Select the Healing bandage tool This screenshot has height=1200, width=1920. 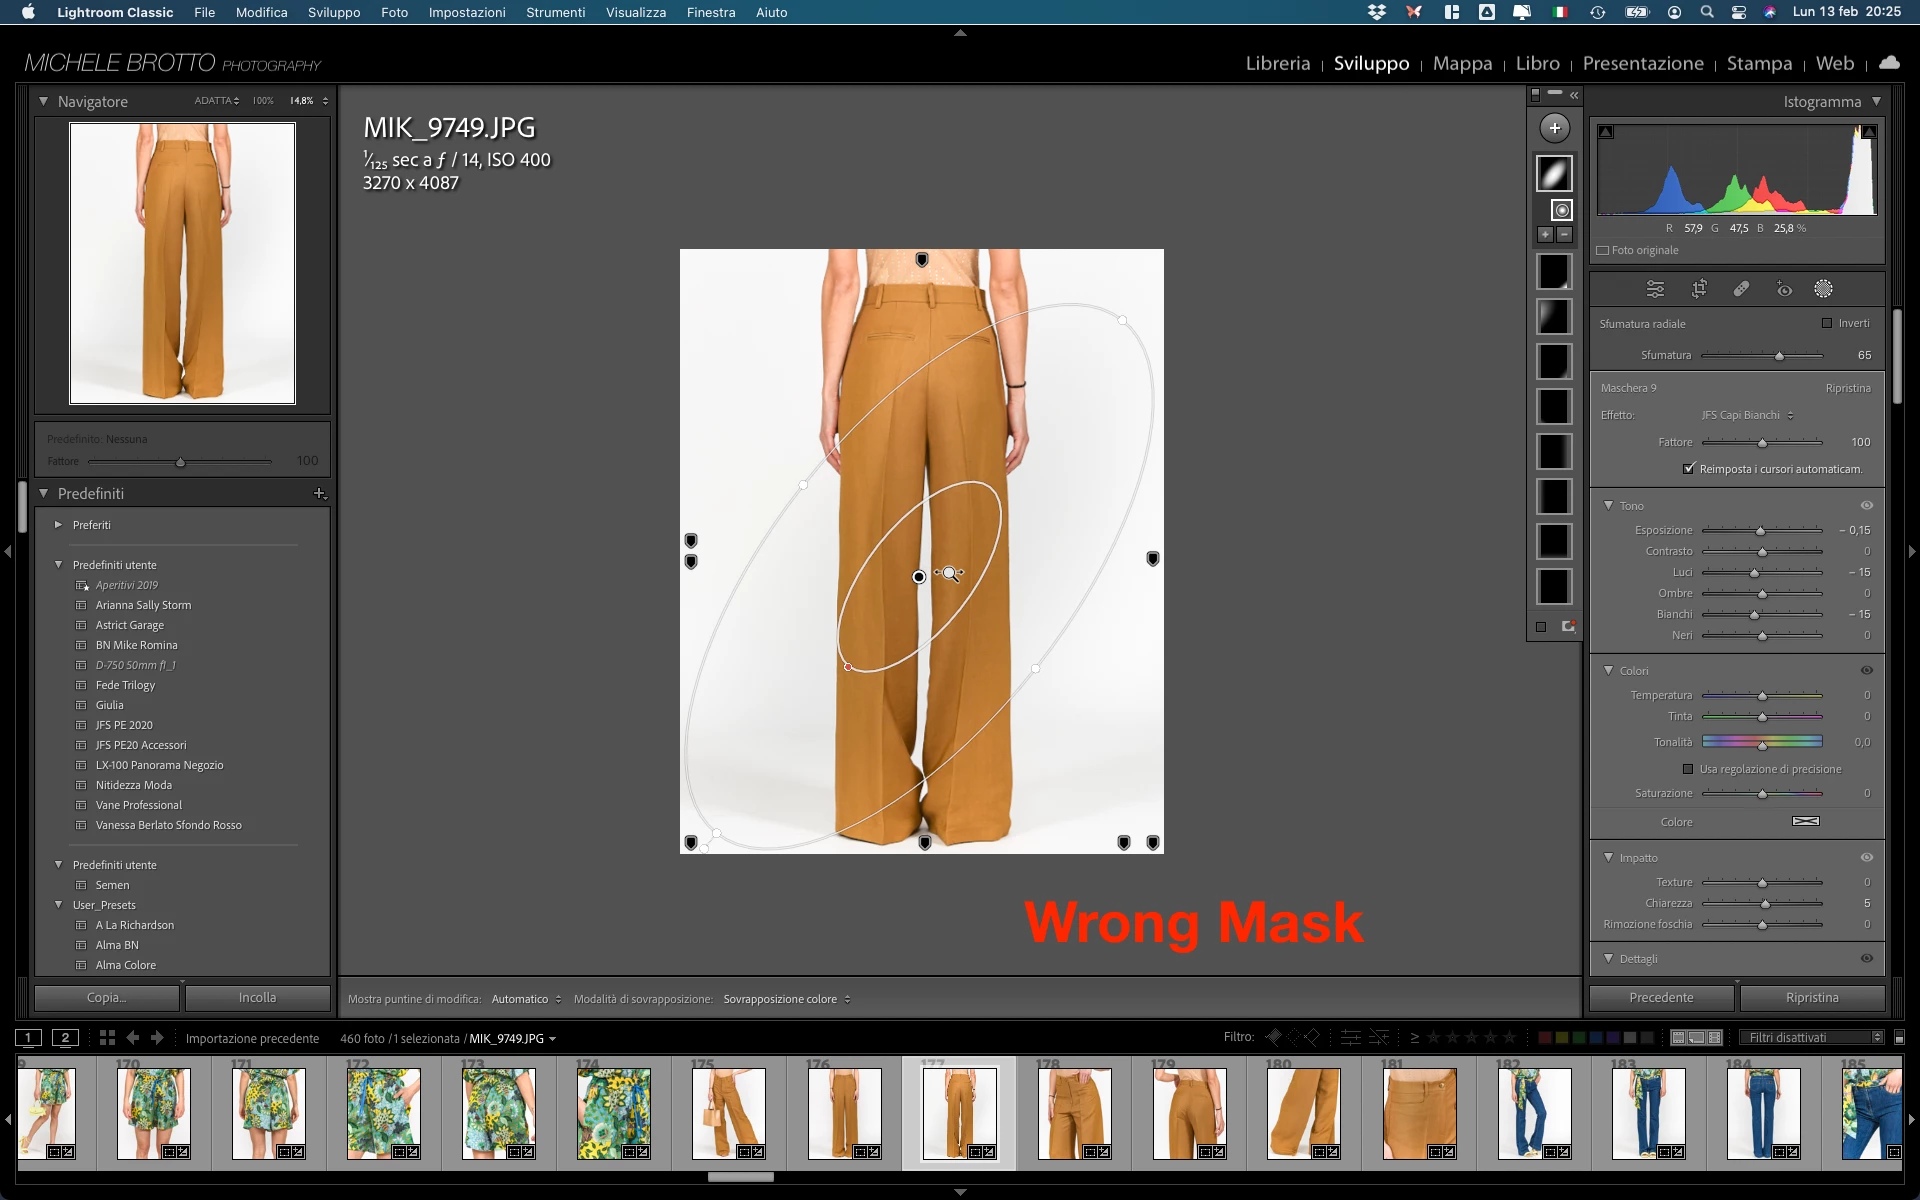1741,289
